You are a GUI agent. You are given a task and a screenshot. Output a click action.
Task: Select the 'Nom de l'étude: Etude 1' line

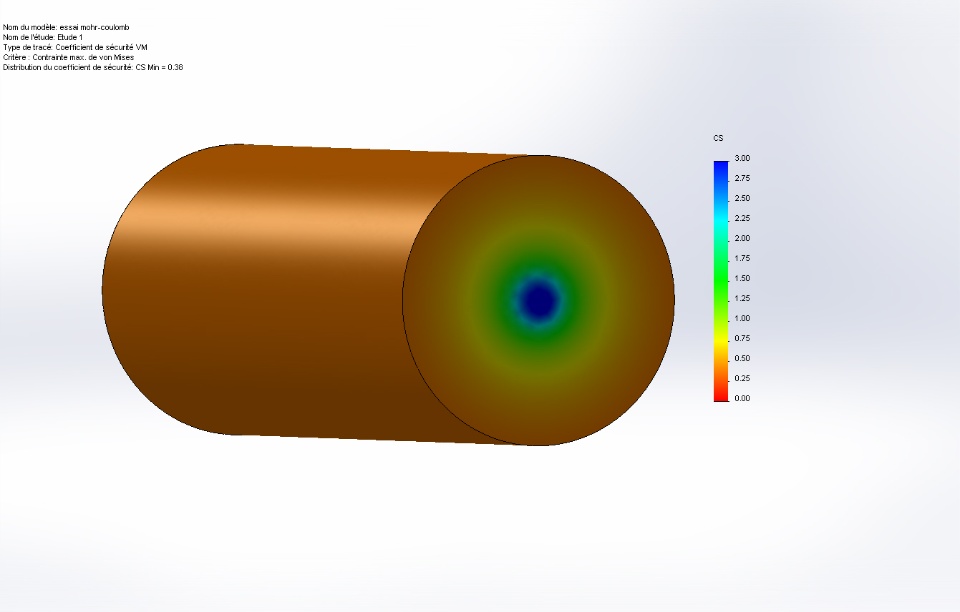(43, 37)
